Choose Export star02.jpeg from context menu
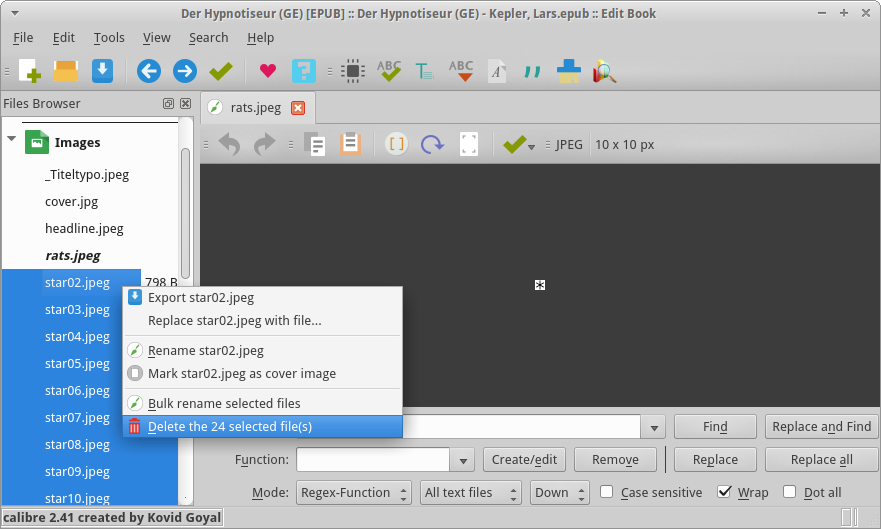Image resolution: width=881 pixels, height=529 pixels. pos(262,298)
